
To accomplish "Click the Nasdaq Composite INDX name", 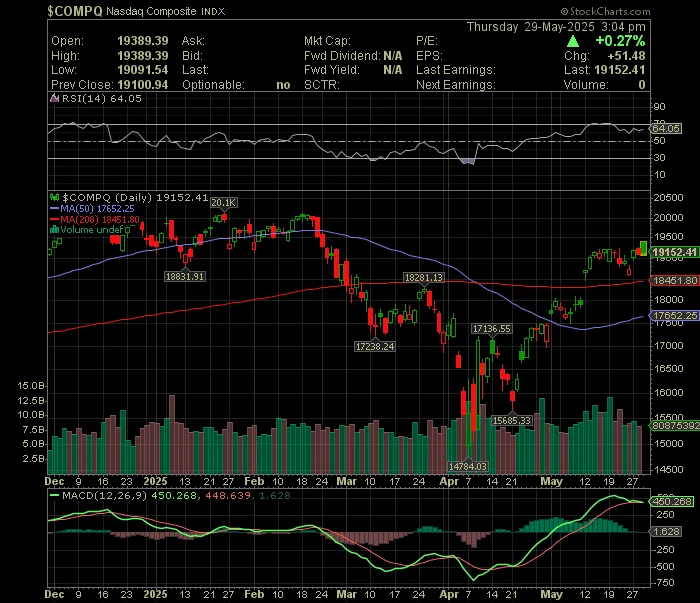I will (x=166, y=12).
